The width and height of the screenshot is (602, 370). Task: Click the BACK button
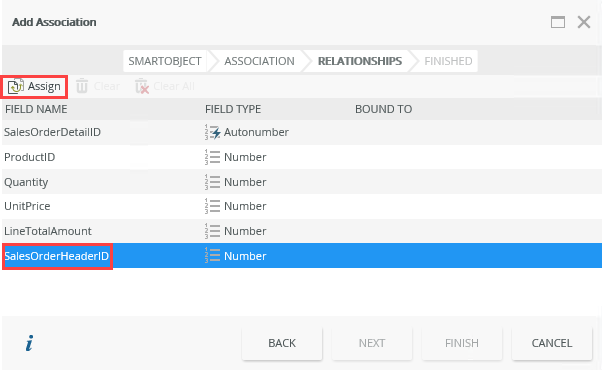point(282,343)
